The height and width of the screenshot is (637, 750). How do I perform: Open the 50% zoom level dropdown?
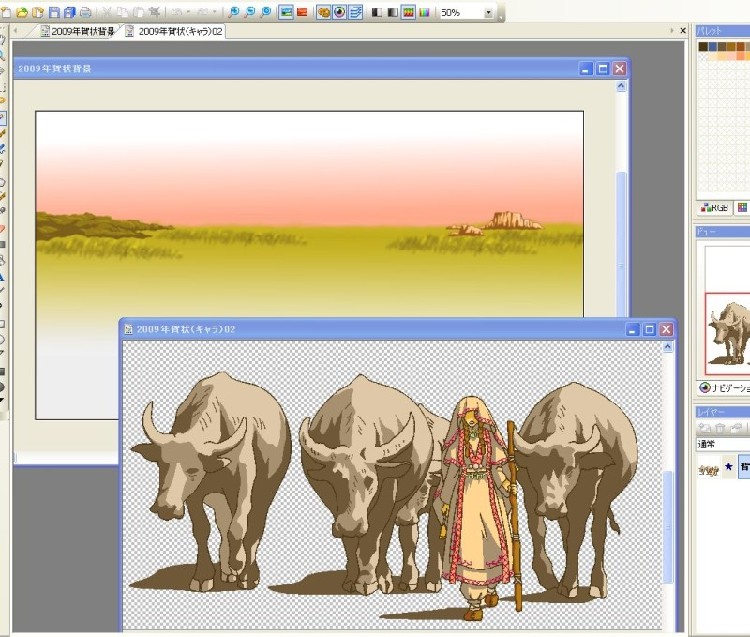pyautogui.click(x=488, y=13)
